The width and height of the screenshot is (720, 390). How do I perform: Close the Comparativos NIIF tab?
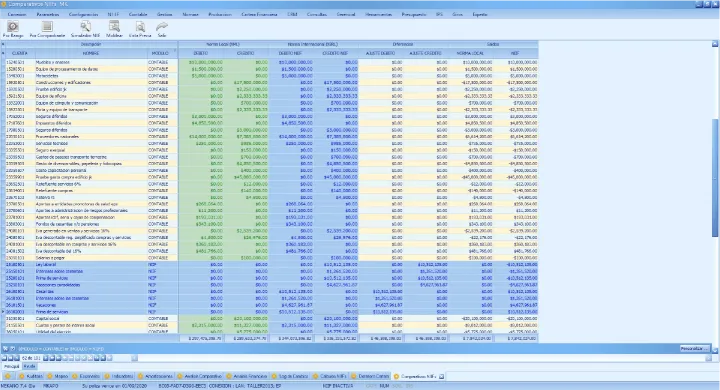pyautogui.click(x=441, y=376)
